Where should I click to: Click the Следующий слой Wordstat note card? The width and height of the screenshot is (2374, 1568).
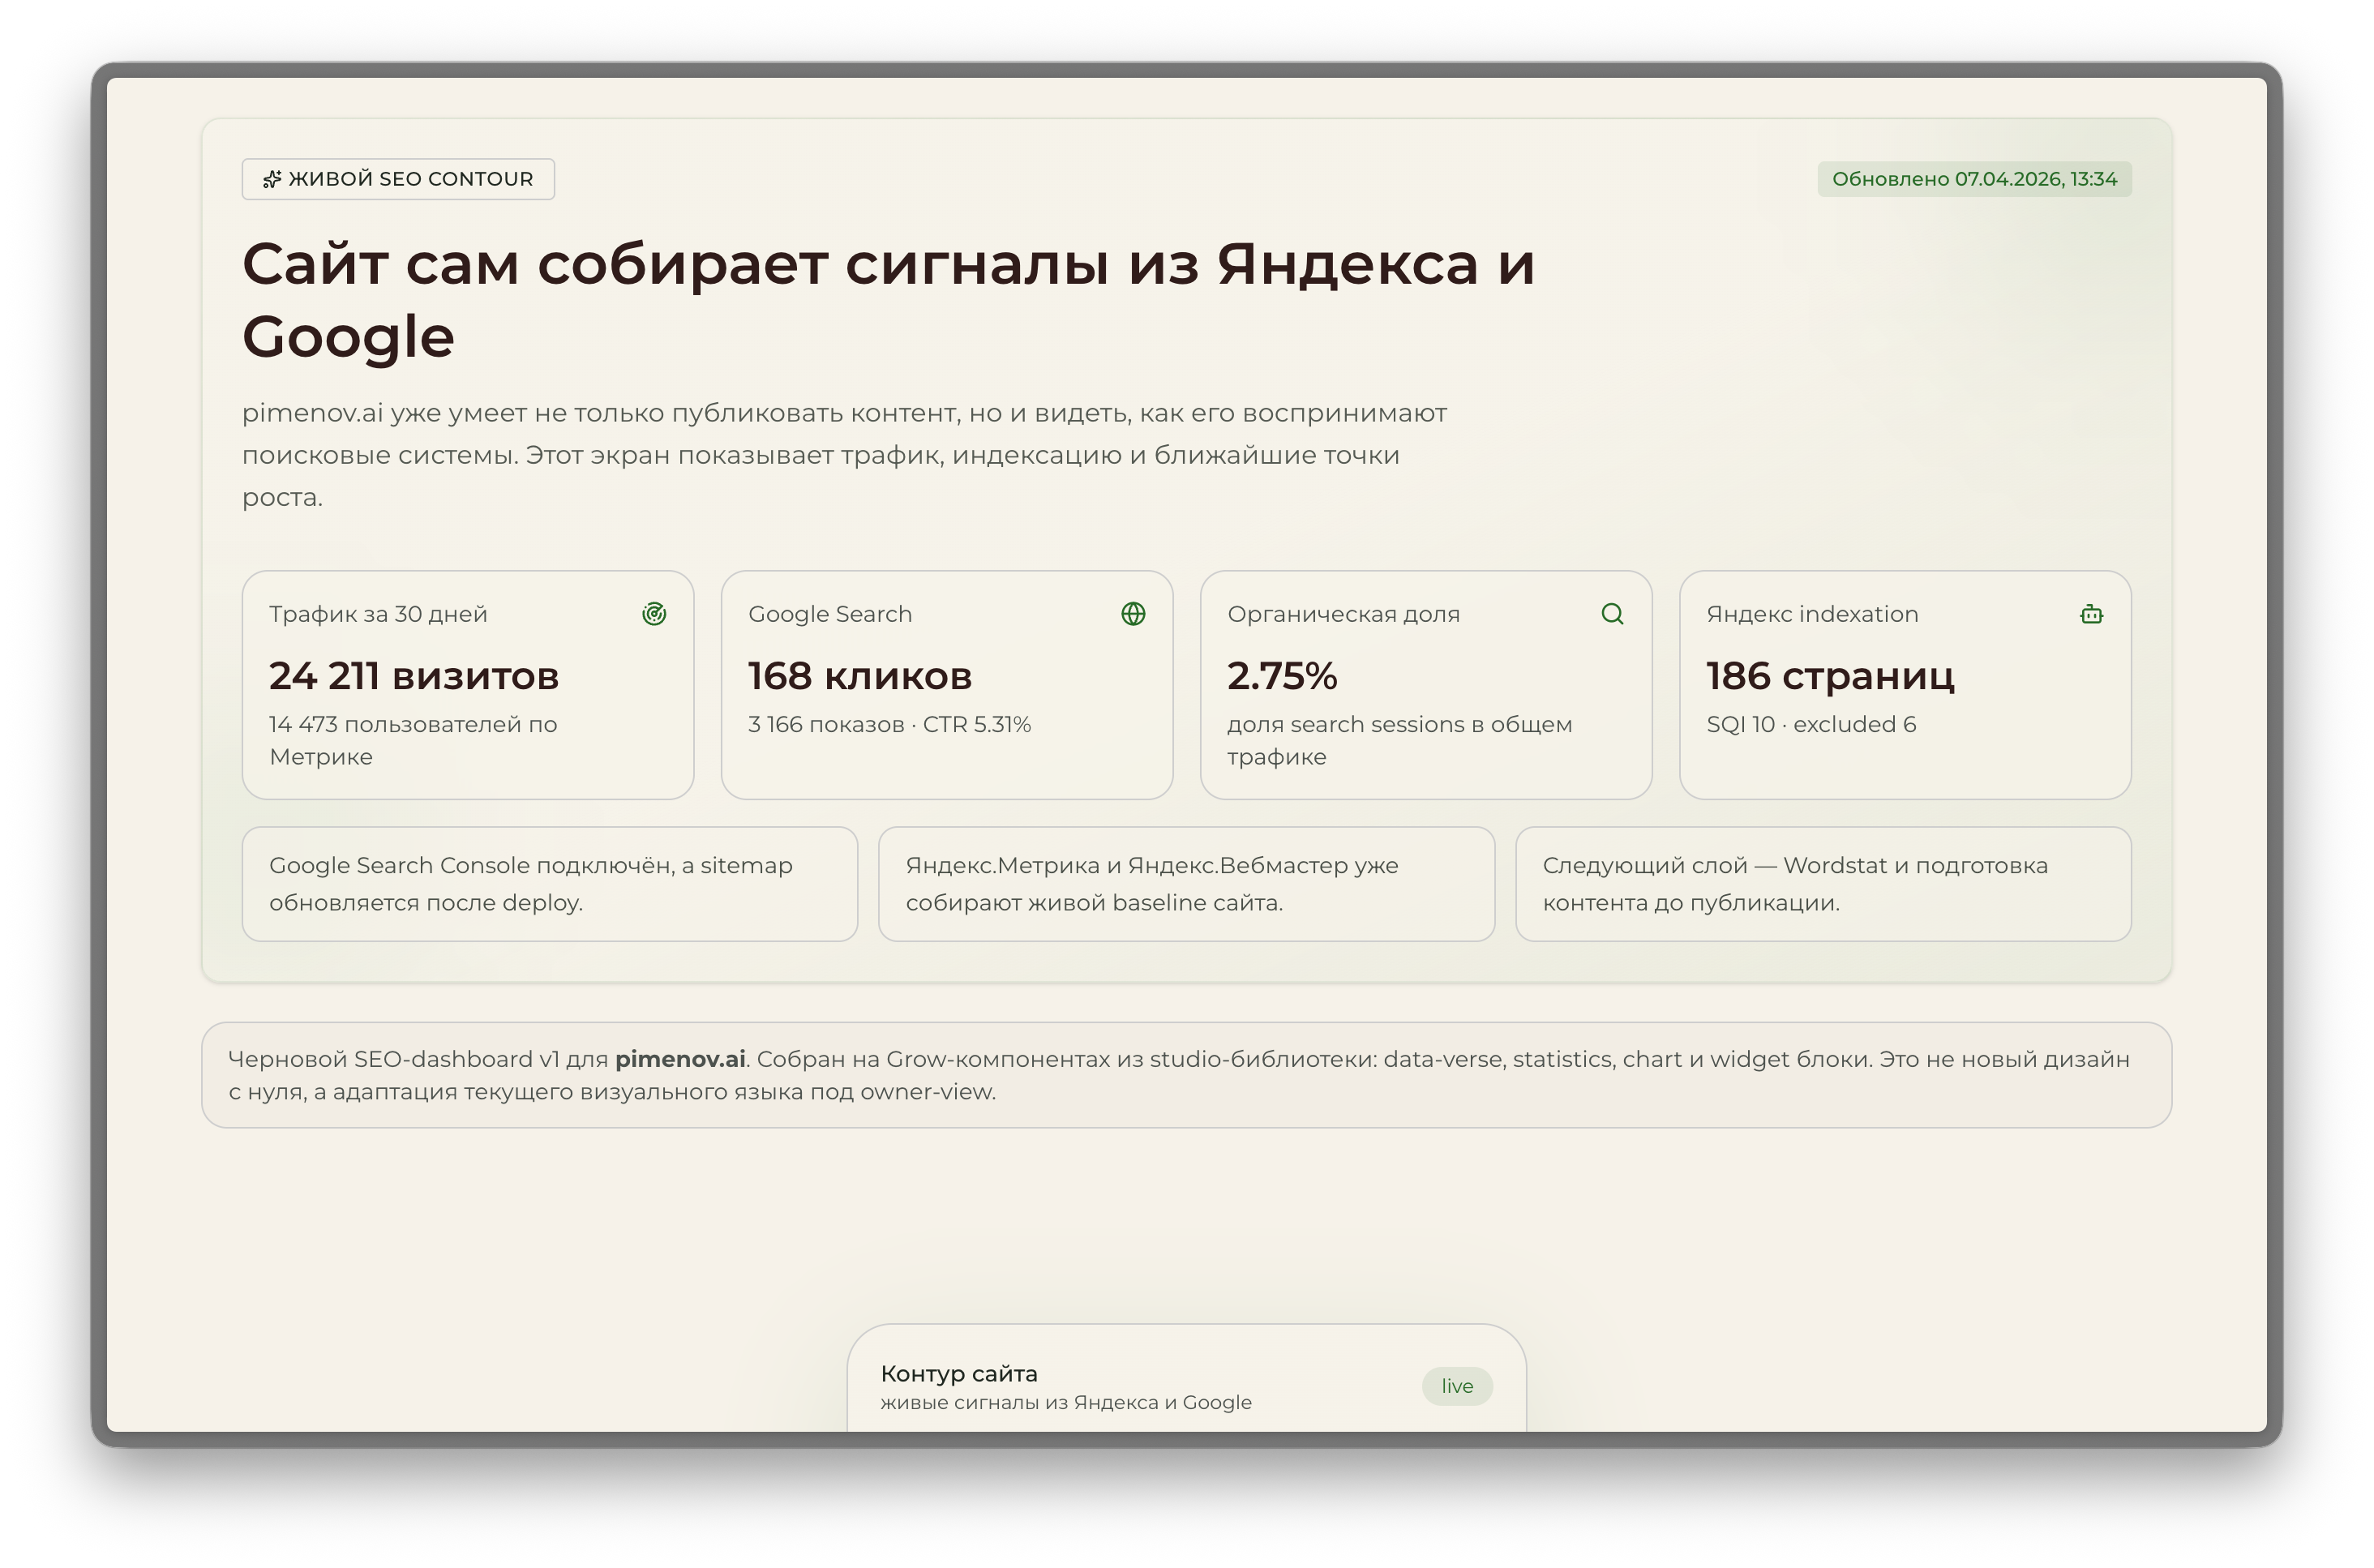pyautogui.click(x=1823, y=884)
